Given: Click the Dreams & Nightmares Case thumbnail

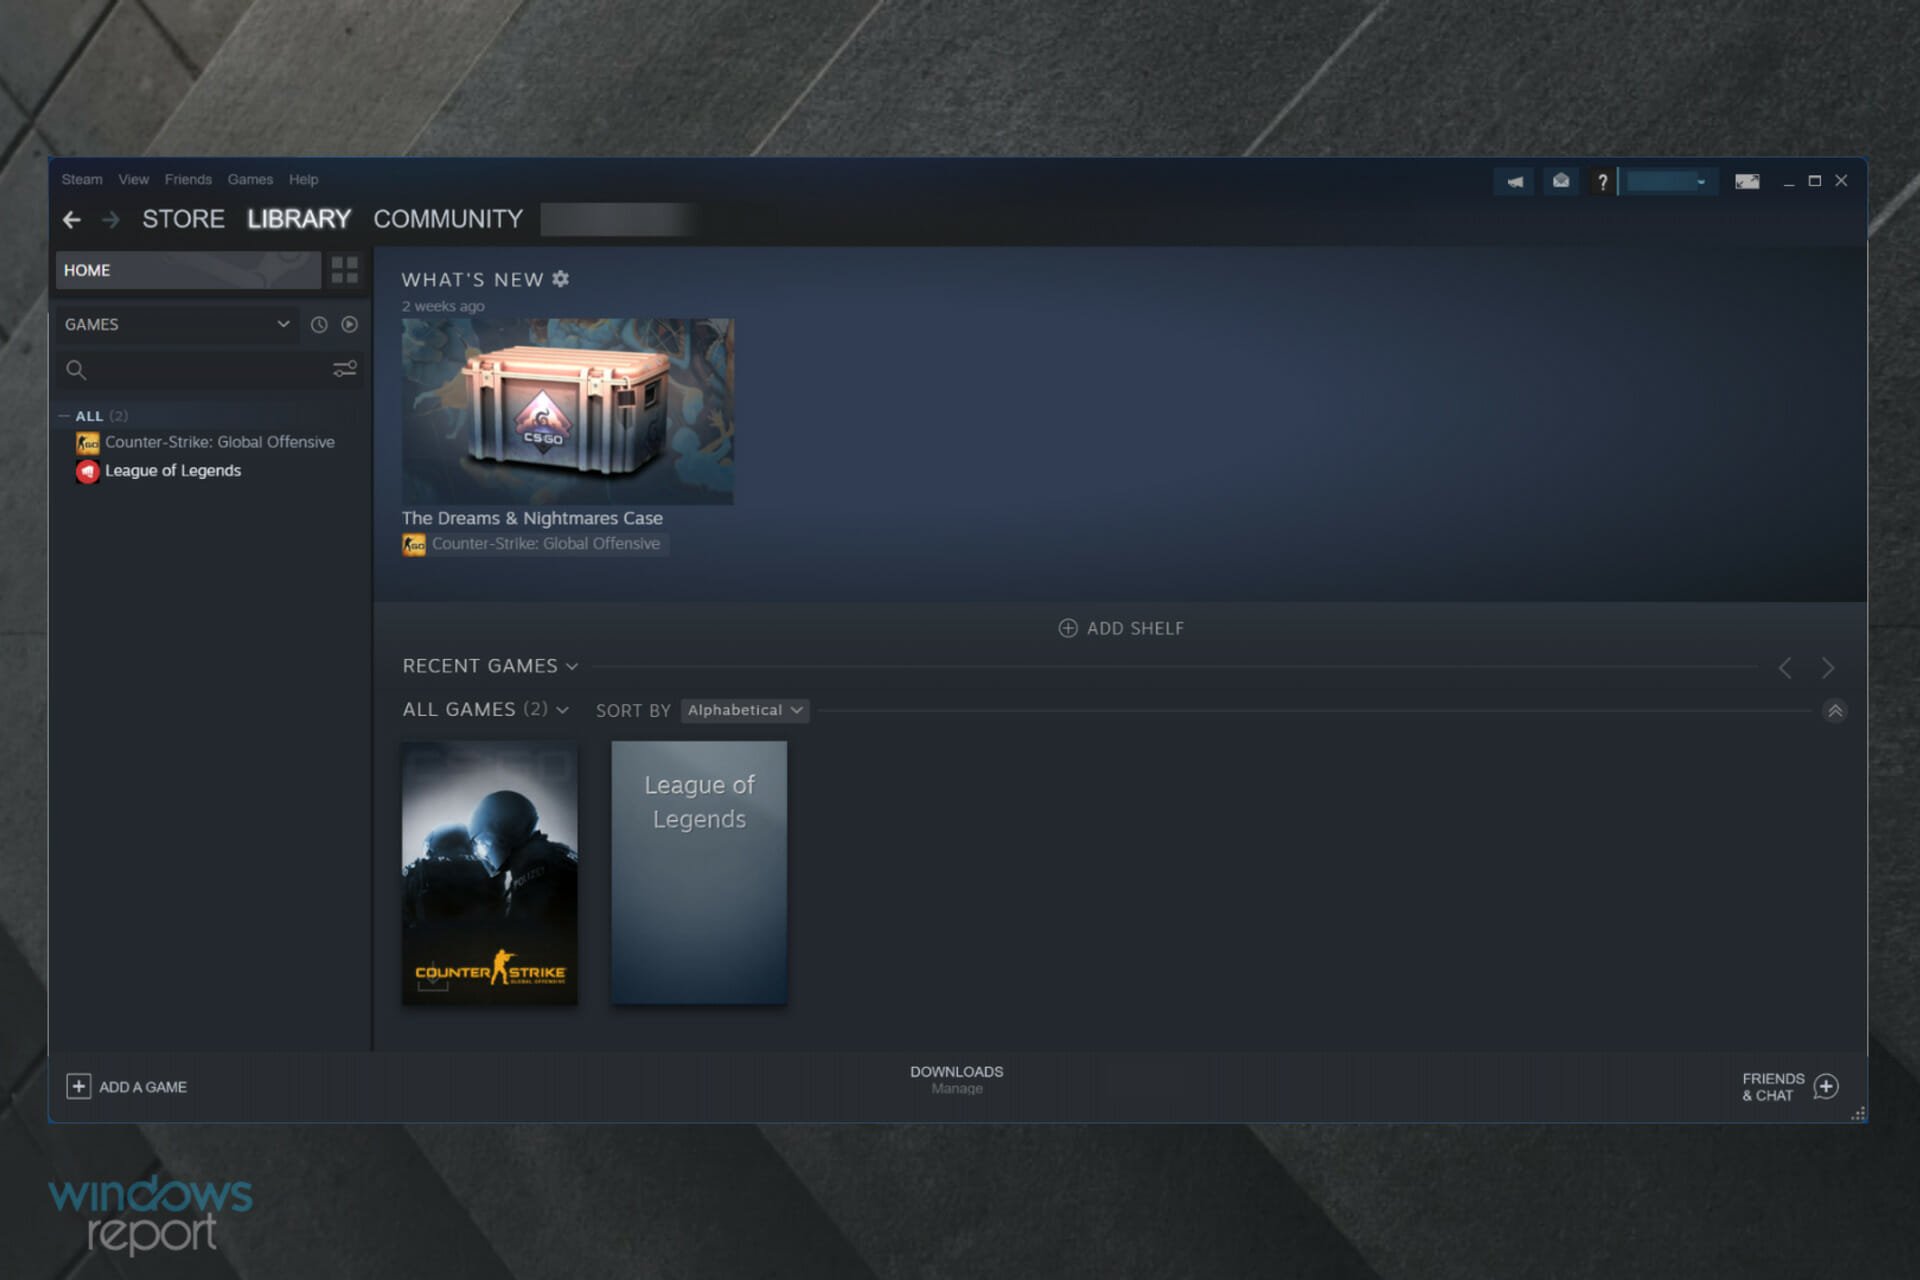Looking at the screenshot, I should (567, 411).
